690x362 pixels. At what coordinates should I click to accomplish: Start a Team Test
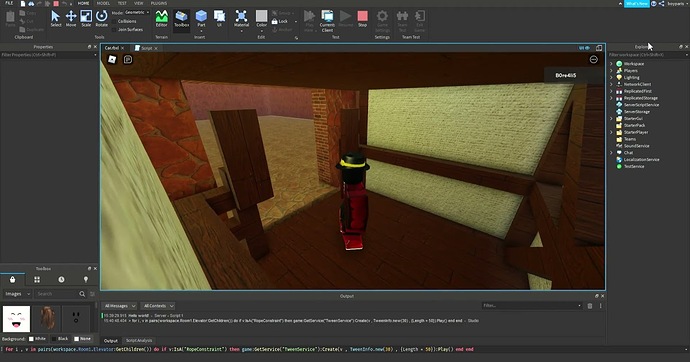(402, 21)
